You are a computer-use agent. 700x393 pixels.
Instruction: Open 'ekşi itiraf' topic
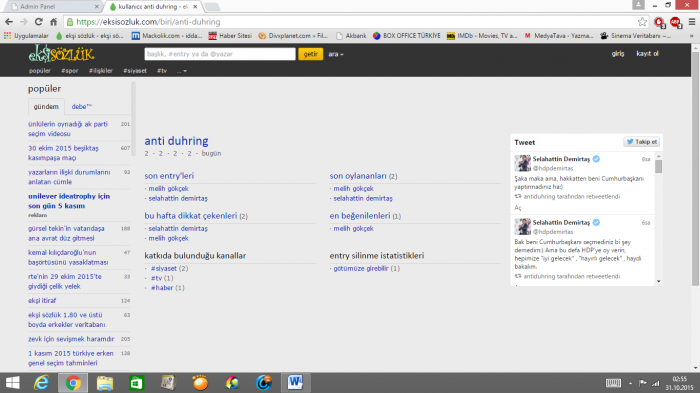tap(42, 301)
